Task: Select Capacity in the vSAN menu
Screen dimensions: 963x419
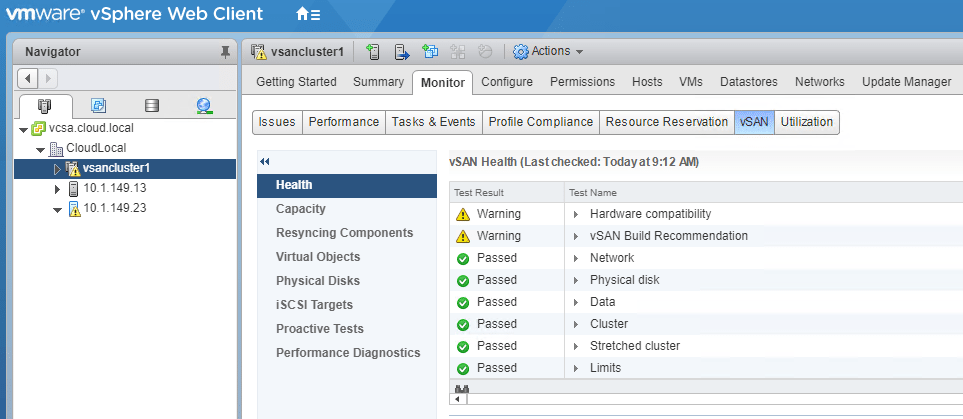Action: pos(301,209)
